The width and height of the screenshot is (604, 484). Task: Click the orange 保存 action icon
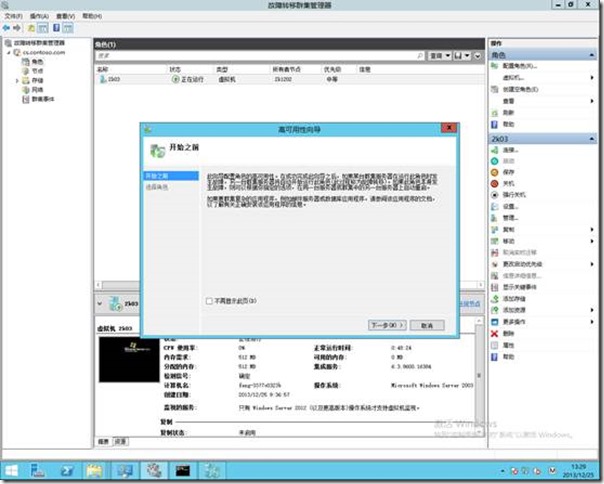pos(495,172)
